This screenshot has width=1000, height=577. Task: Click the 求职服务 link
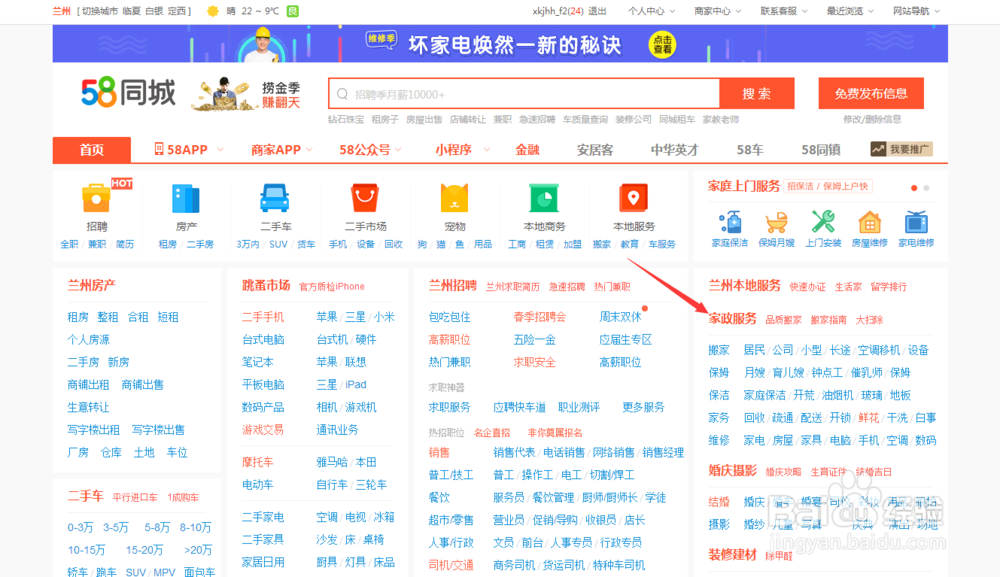[x=450, y=407]
